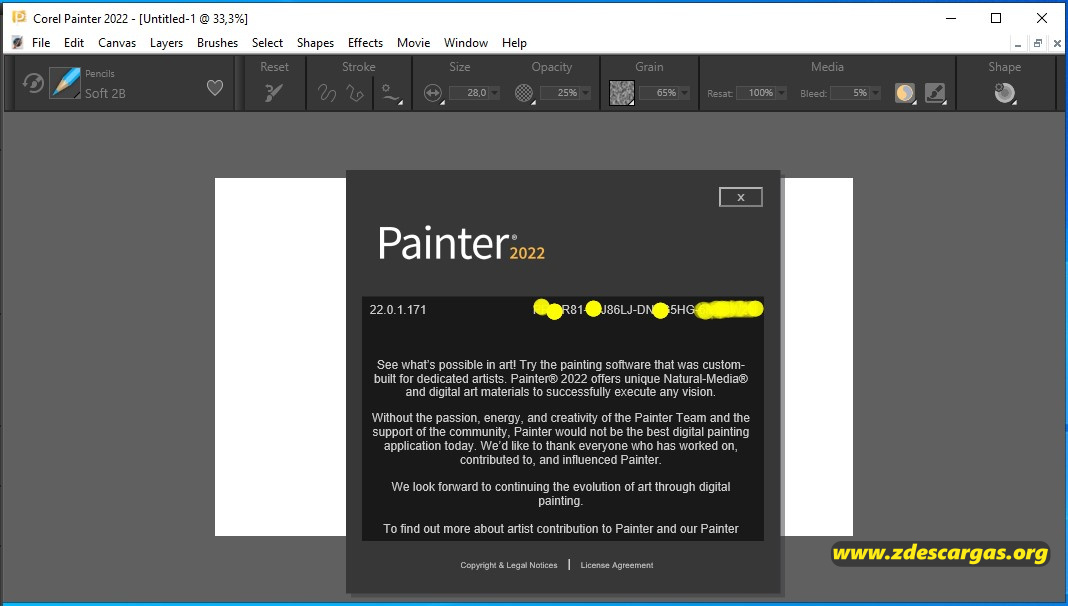Open the align to path stroke option
1068x606 pixels.
(391, 93)
